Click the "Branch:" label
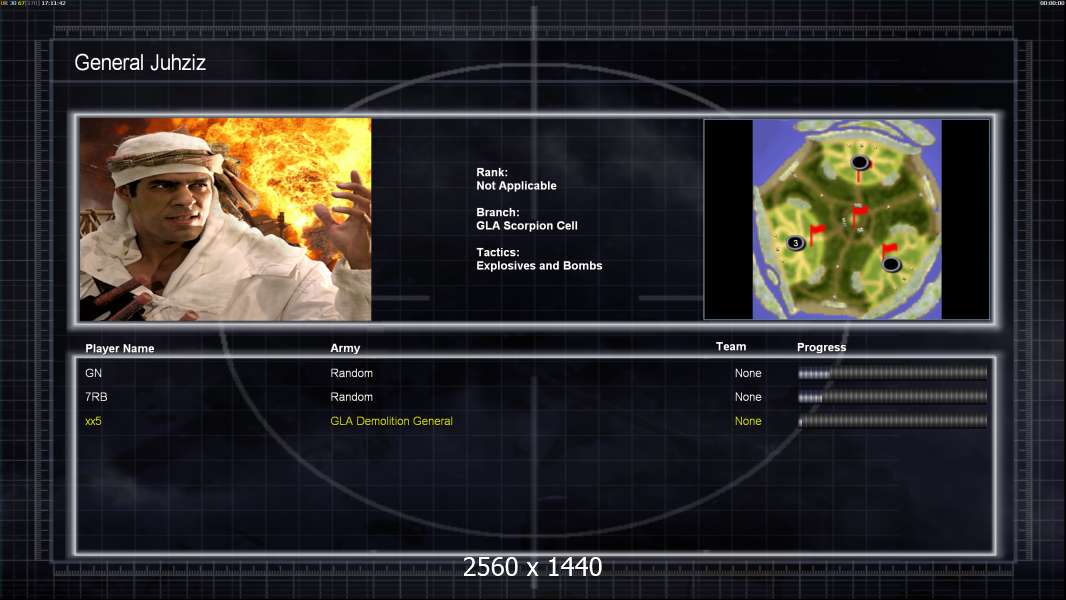The image size is (1066, 600). 498,212
